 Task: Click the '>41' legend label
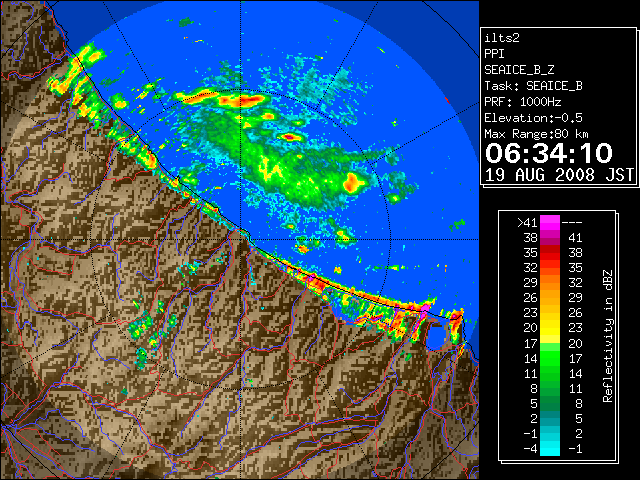(527, 223)
